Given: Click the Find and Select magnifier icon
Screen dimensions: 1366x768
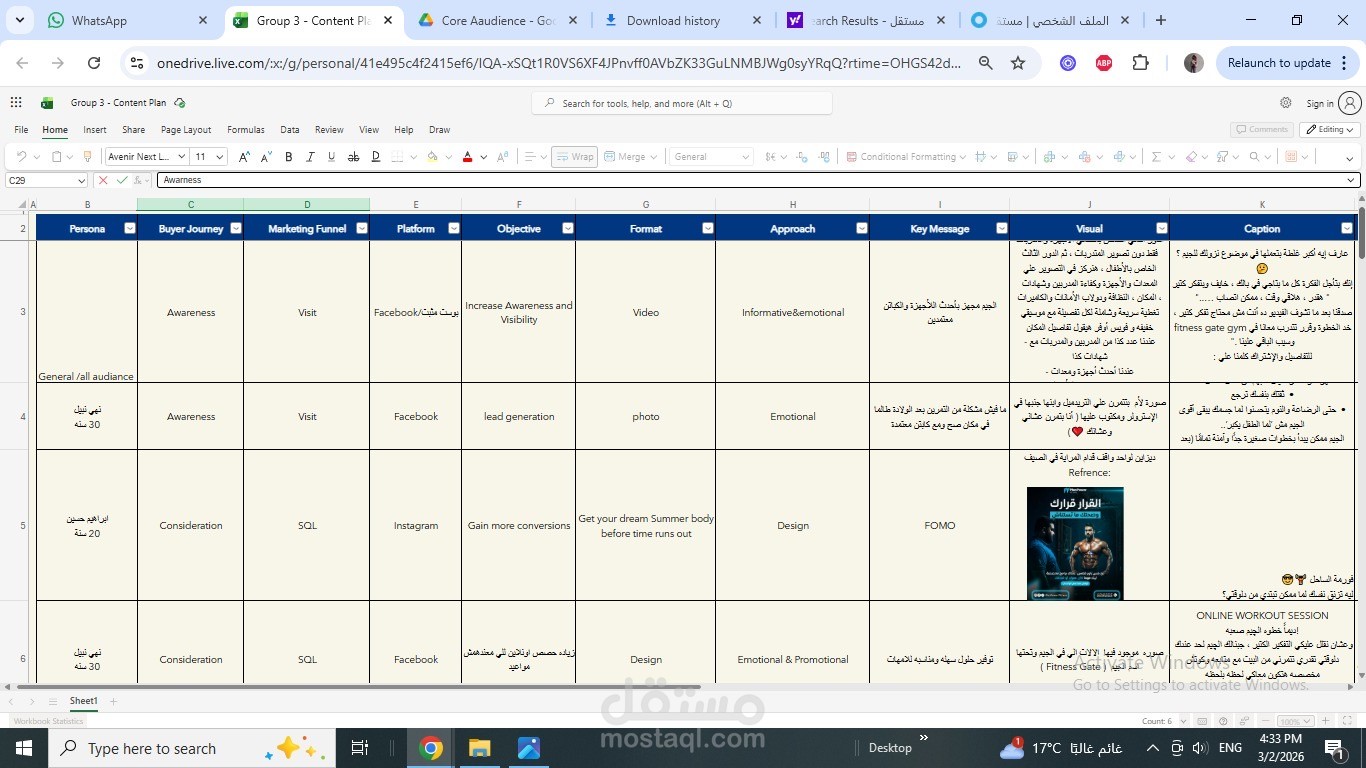Looking at the screenshot, I should pyautogui.click(x=1254, y=156).
